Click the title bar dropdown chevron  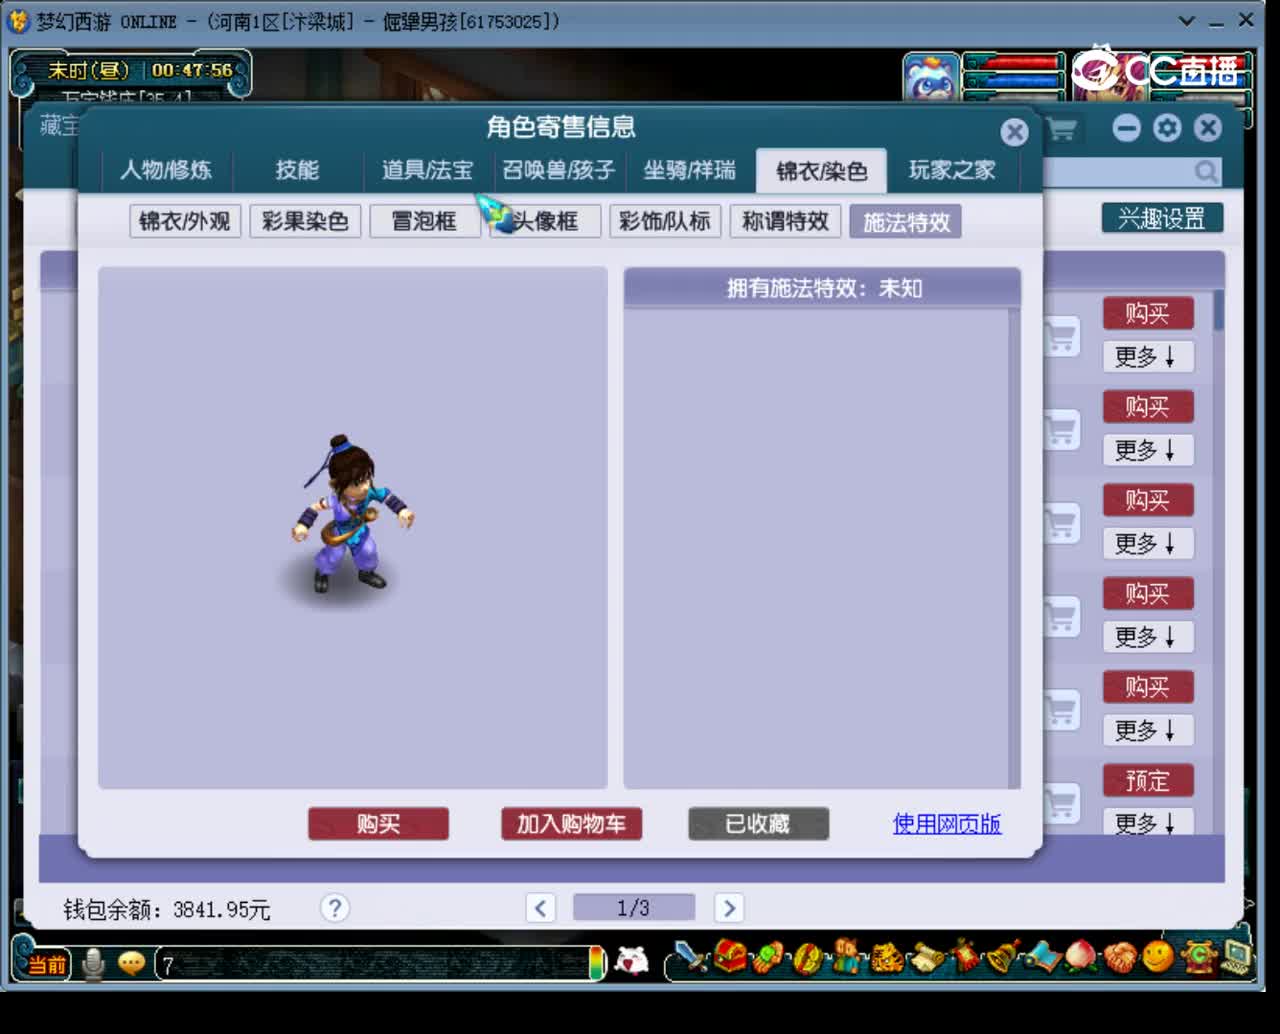(x=1186, y=20)
